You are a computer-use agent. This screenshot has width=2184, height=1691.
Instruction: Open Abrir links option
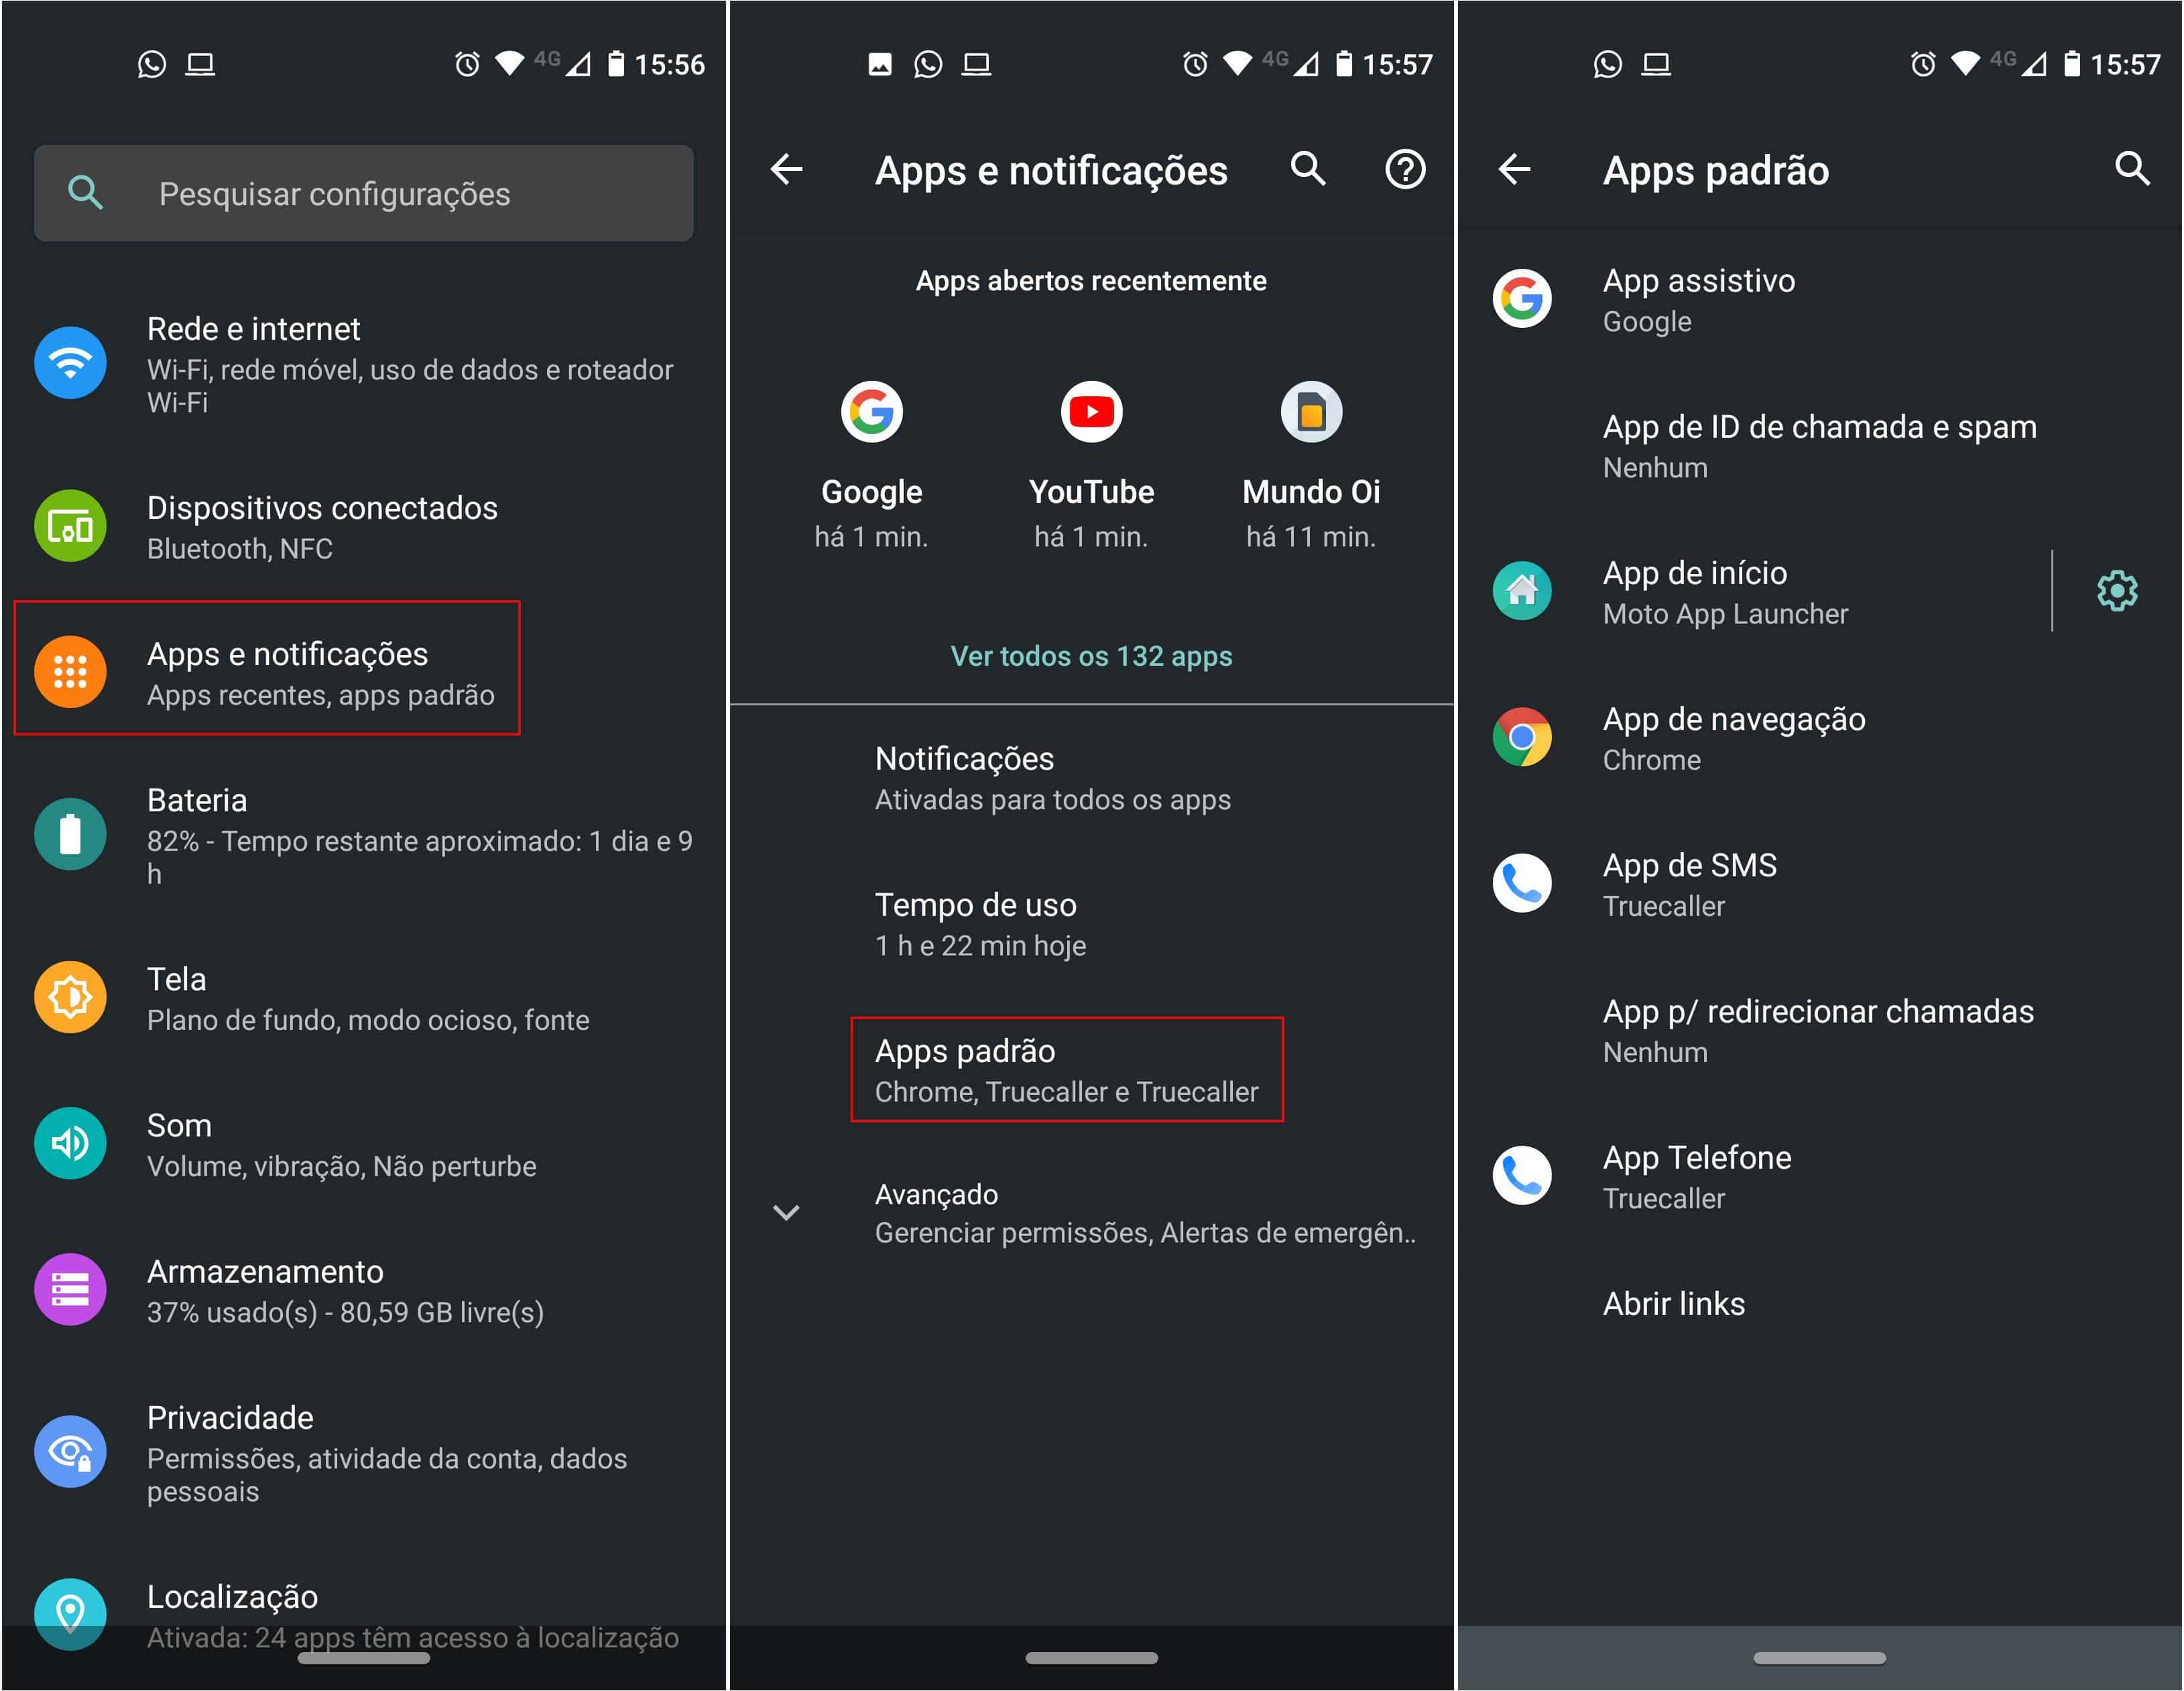(x=1820, y=1303)
